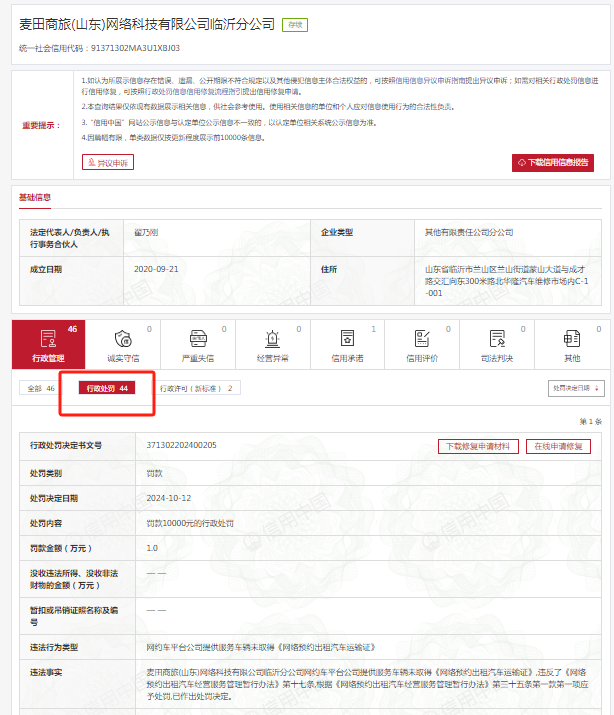
Task: Click company name 麦田商旅(山东)网络科技有限公司临沂分公司
Action: 147,24
